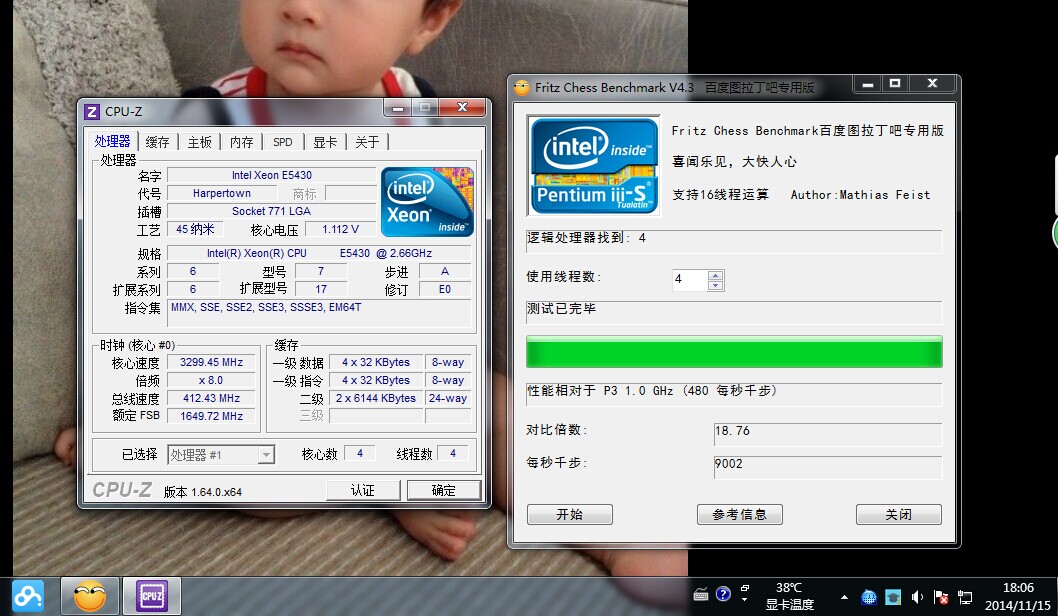
Task: Click the 修订 value "E0"
Action: (445, 289)
